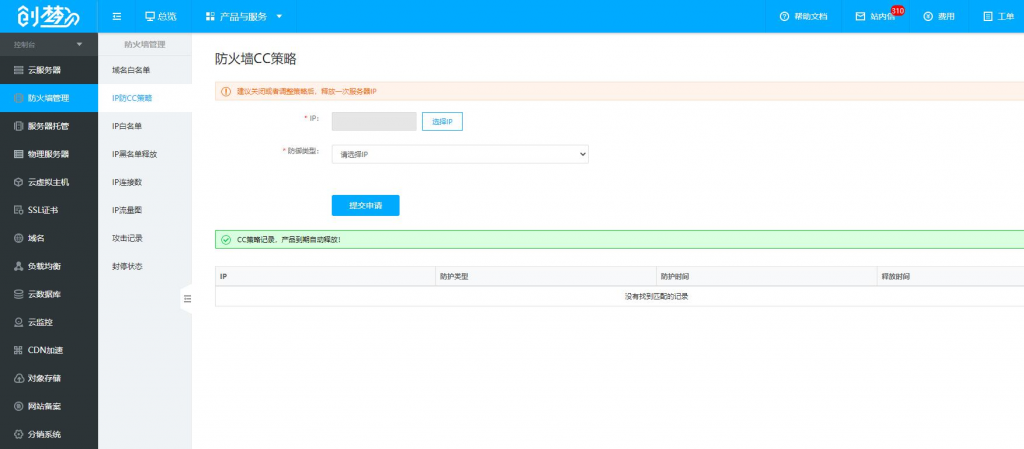Click the 防护类型 column header
Screen dimensions: 1024x449
point(546,276)
